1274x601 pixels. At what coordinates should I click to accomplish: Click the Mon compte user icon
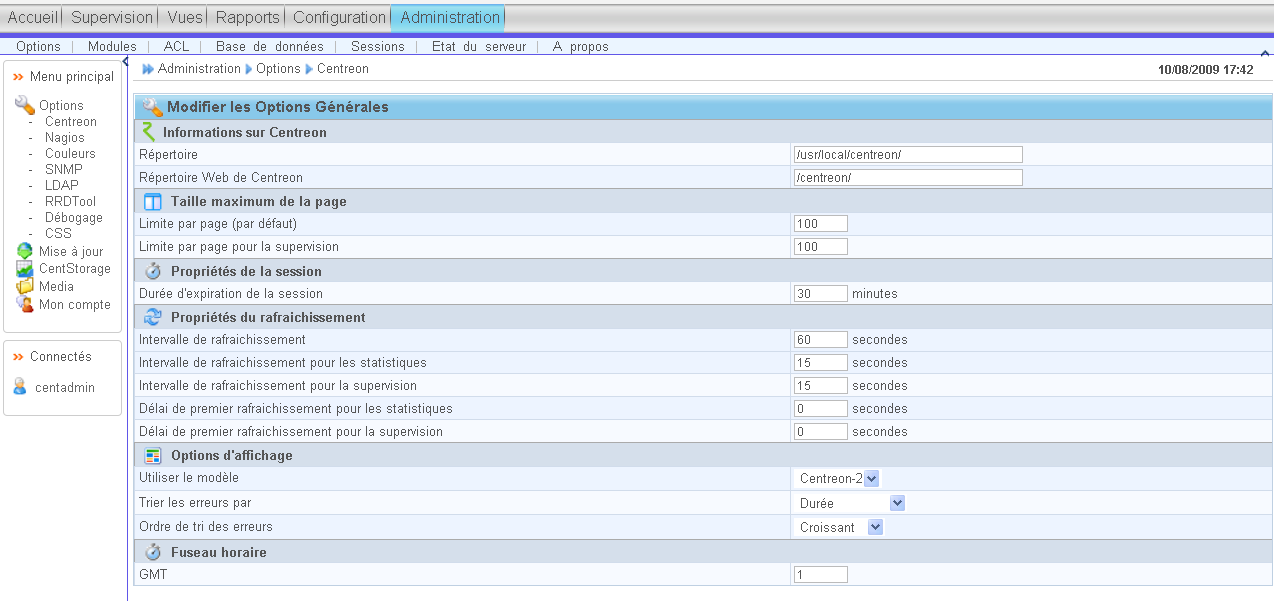coord(24,304)
